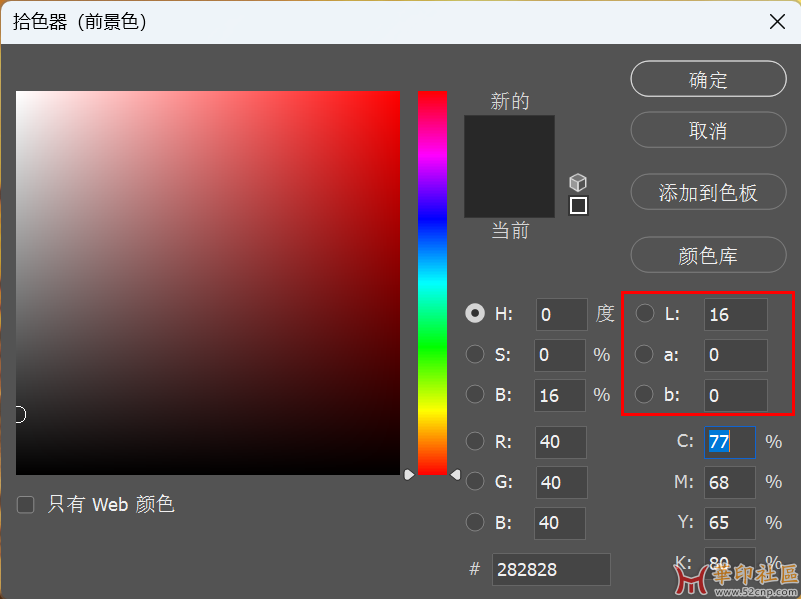Image resolution: width=801 pixels, height=599 pixels.
Task: Select the R red radio button
Action: pos(475,442)
